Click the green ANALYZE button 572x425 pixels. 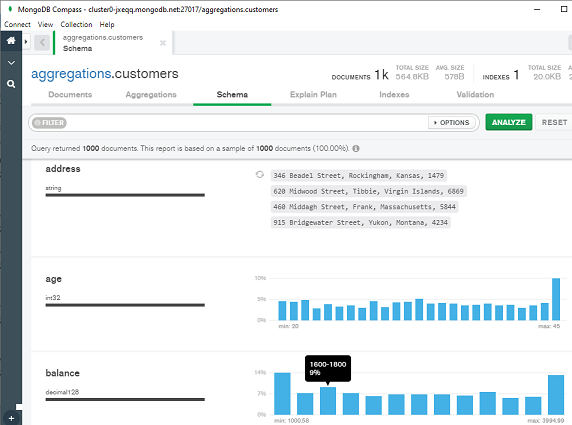point(509,122)
